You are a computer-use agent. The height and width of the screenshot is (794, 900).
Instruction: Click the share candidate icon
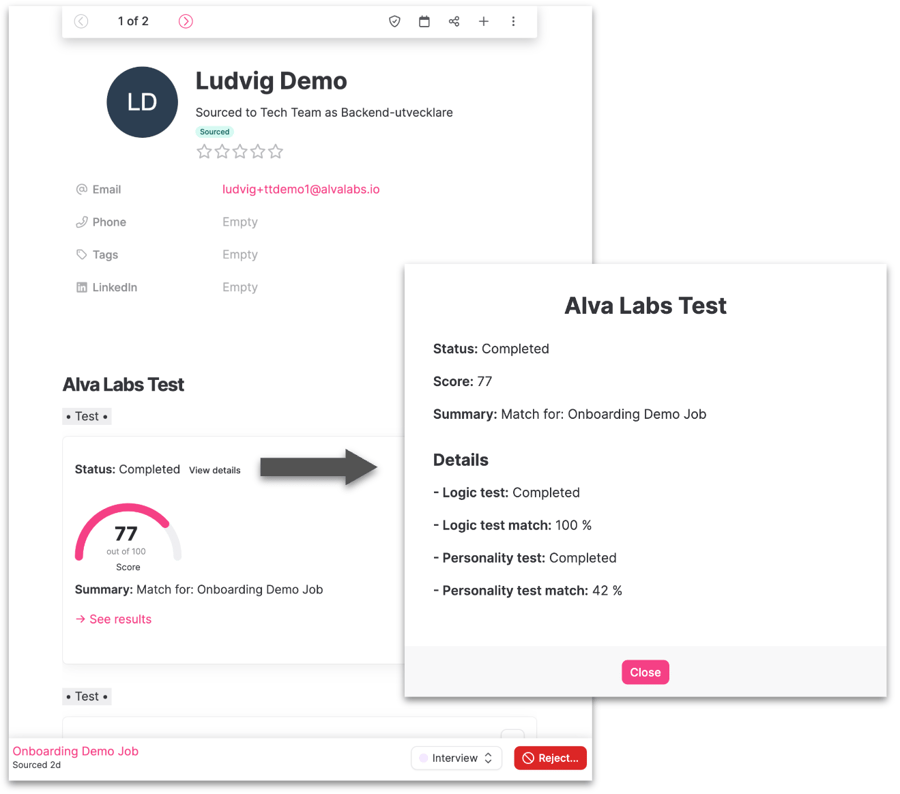point(454,21)
